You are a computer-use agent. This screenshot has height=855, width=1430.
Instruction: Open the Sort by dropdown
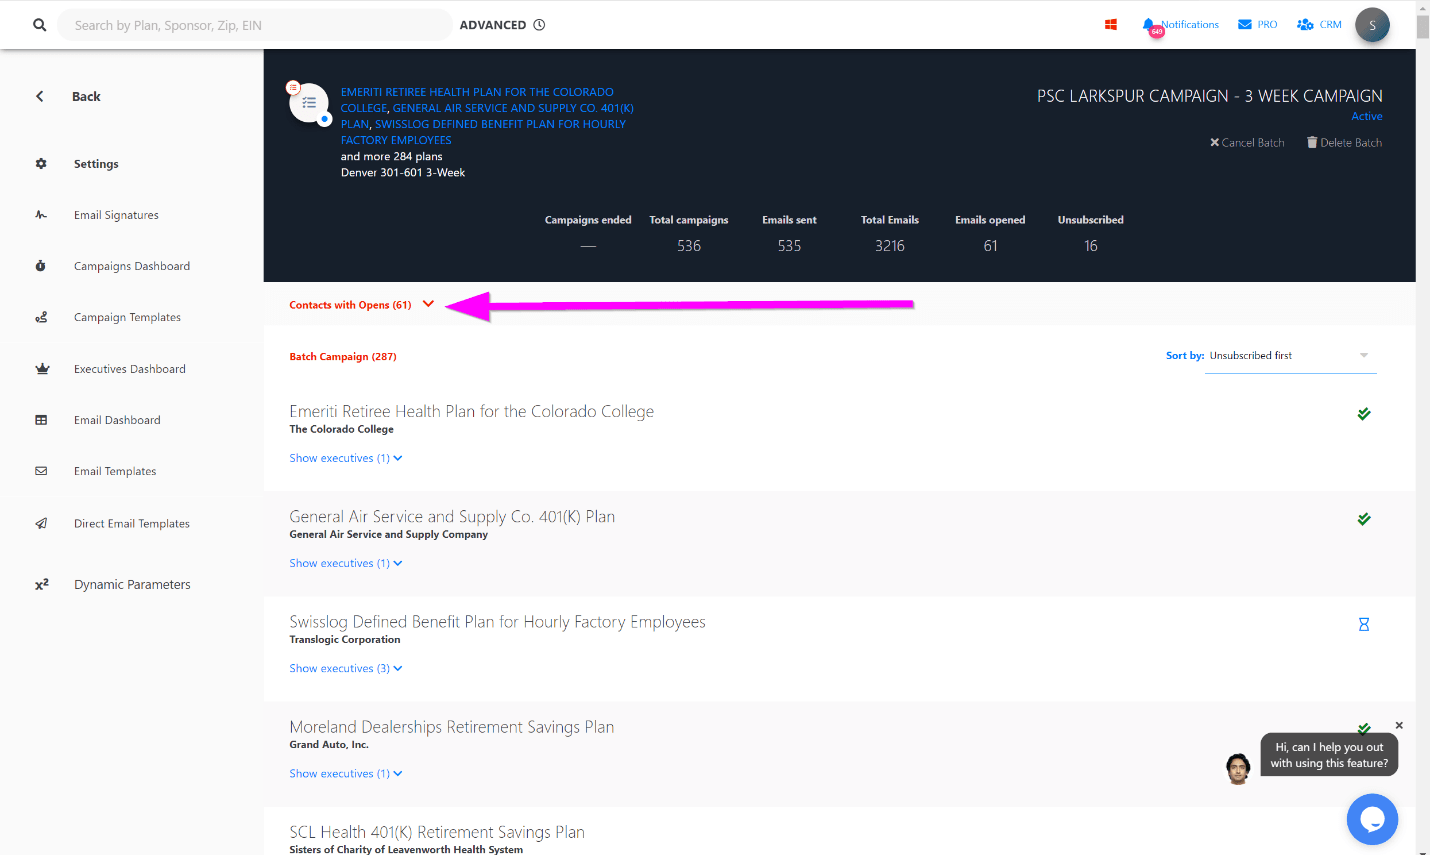point(1289,356)
